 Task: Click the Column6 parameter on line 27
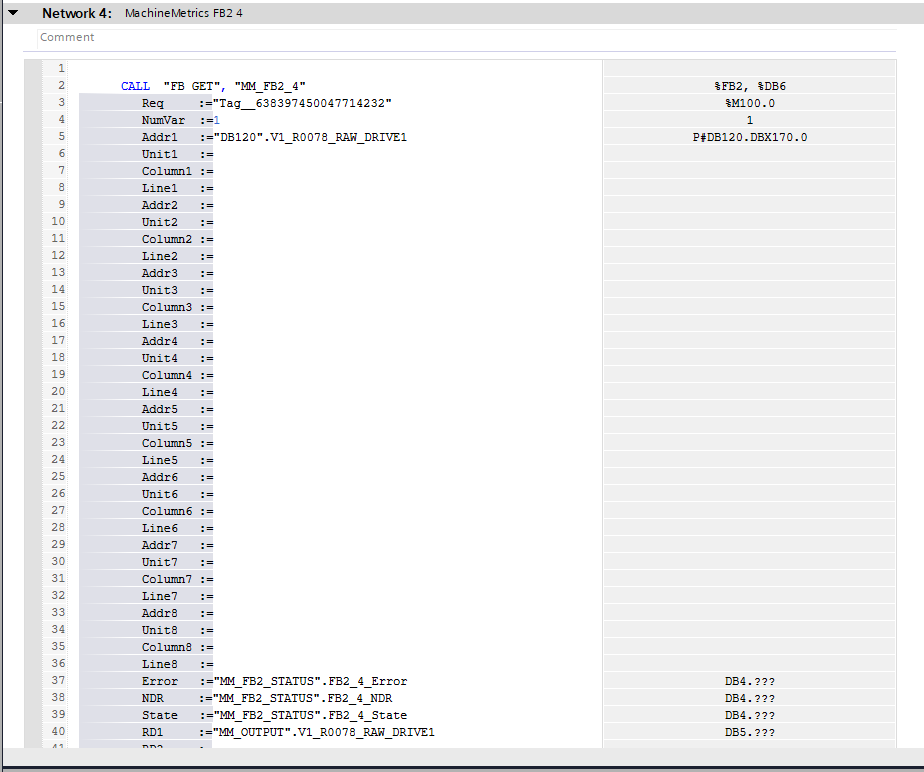point(167,512)
